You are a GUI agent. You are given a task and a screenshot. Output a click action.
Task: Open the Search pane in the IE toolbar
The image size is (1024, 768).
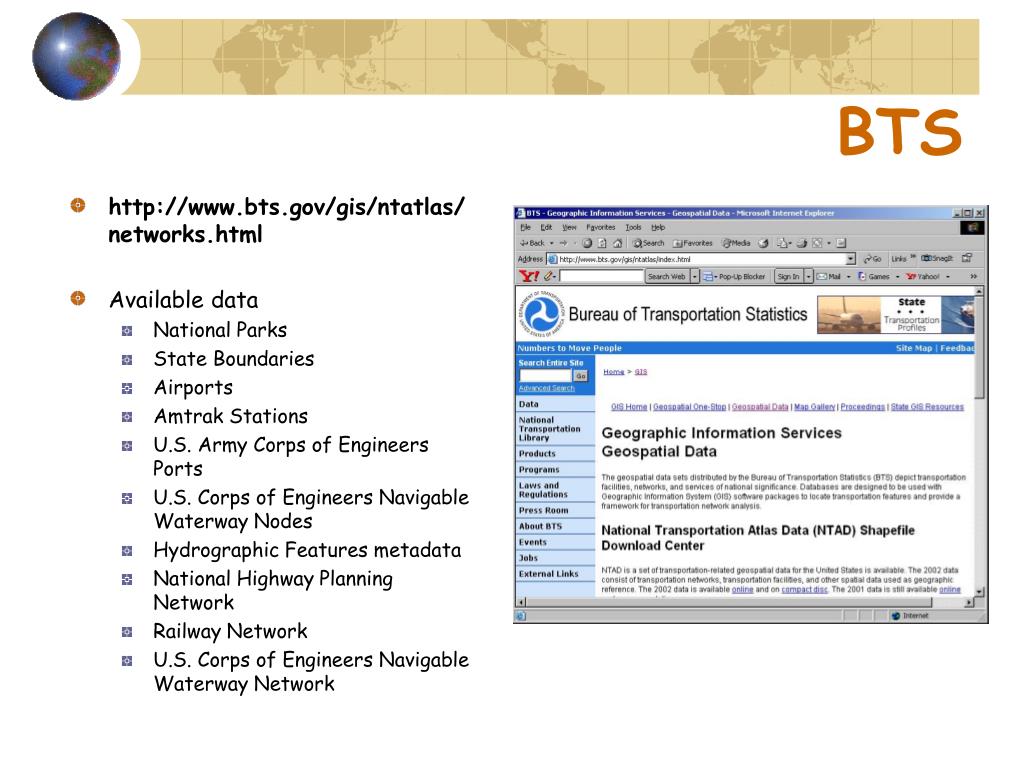(648, 243)
